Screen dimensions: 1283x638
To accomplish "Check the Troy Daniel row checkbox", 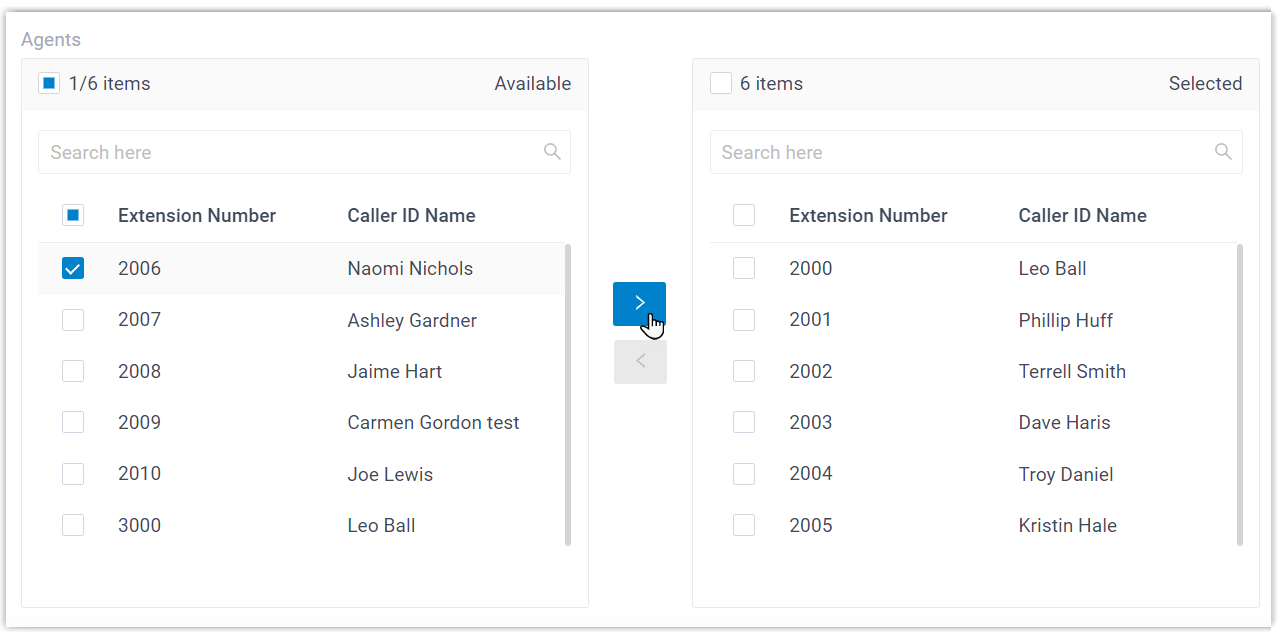I will tap(744, 474).
